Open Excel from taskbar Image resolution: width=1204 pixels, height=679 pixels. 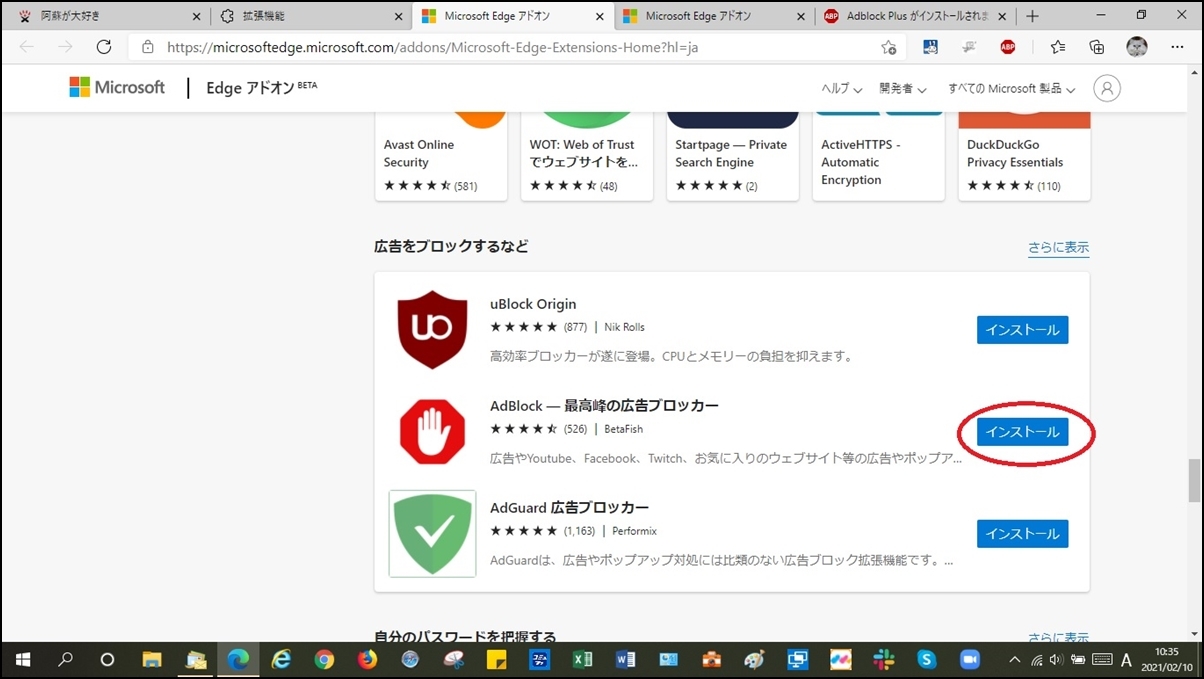583,660
